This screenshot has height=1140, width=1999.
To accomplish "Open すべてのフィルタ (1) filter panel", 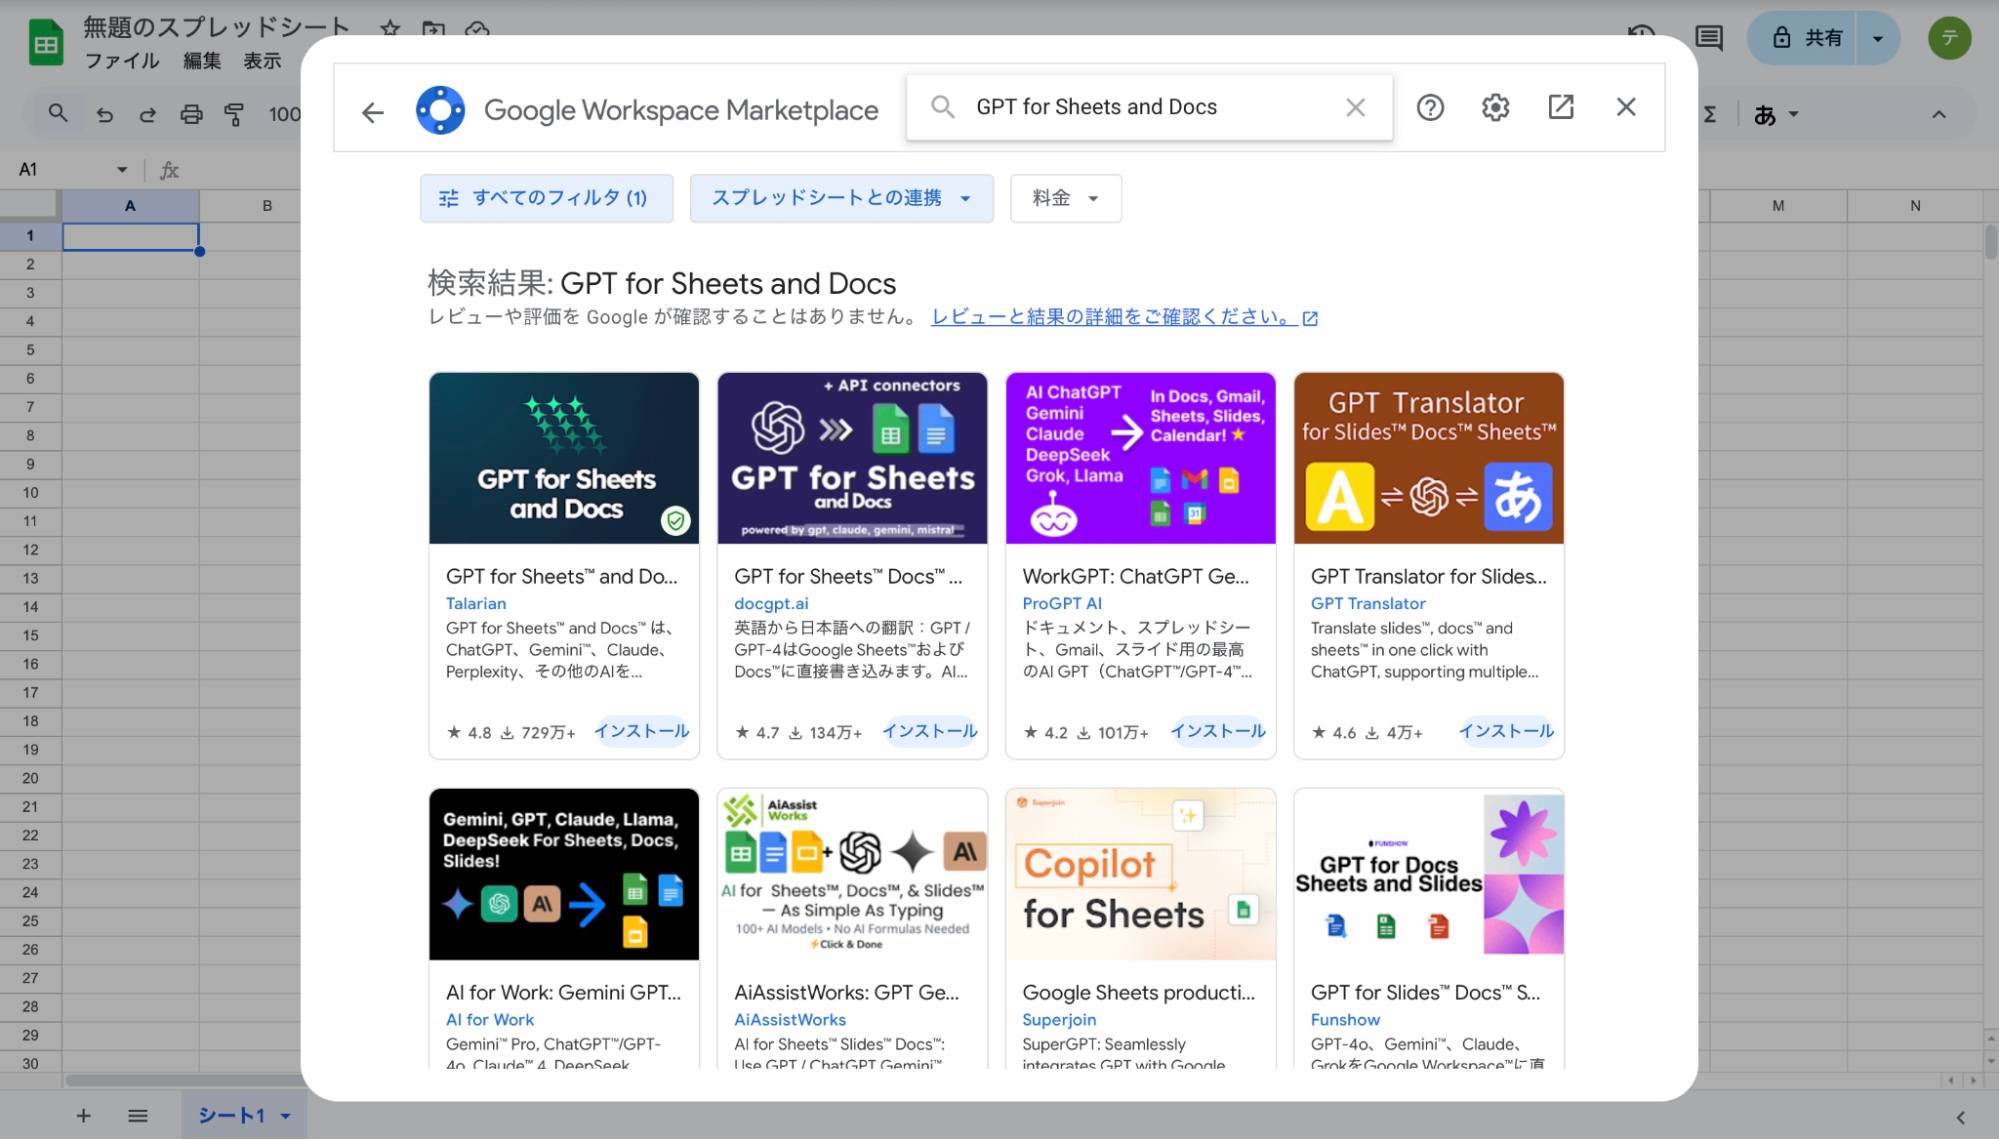I will 546,198.
